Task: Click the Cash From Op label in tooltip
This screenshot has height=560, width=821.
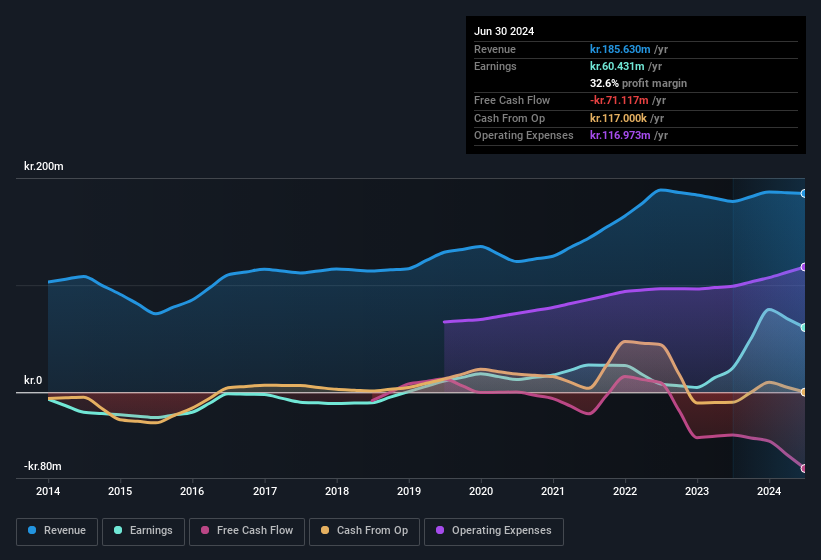Action: (x=509, y=118)
